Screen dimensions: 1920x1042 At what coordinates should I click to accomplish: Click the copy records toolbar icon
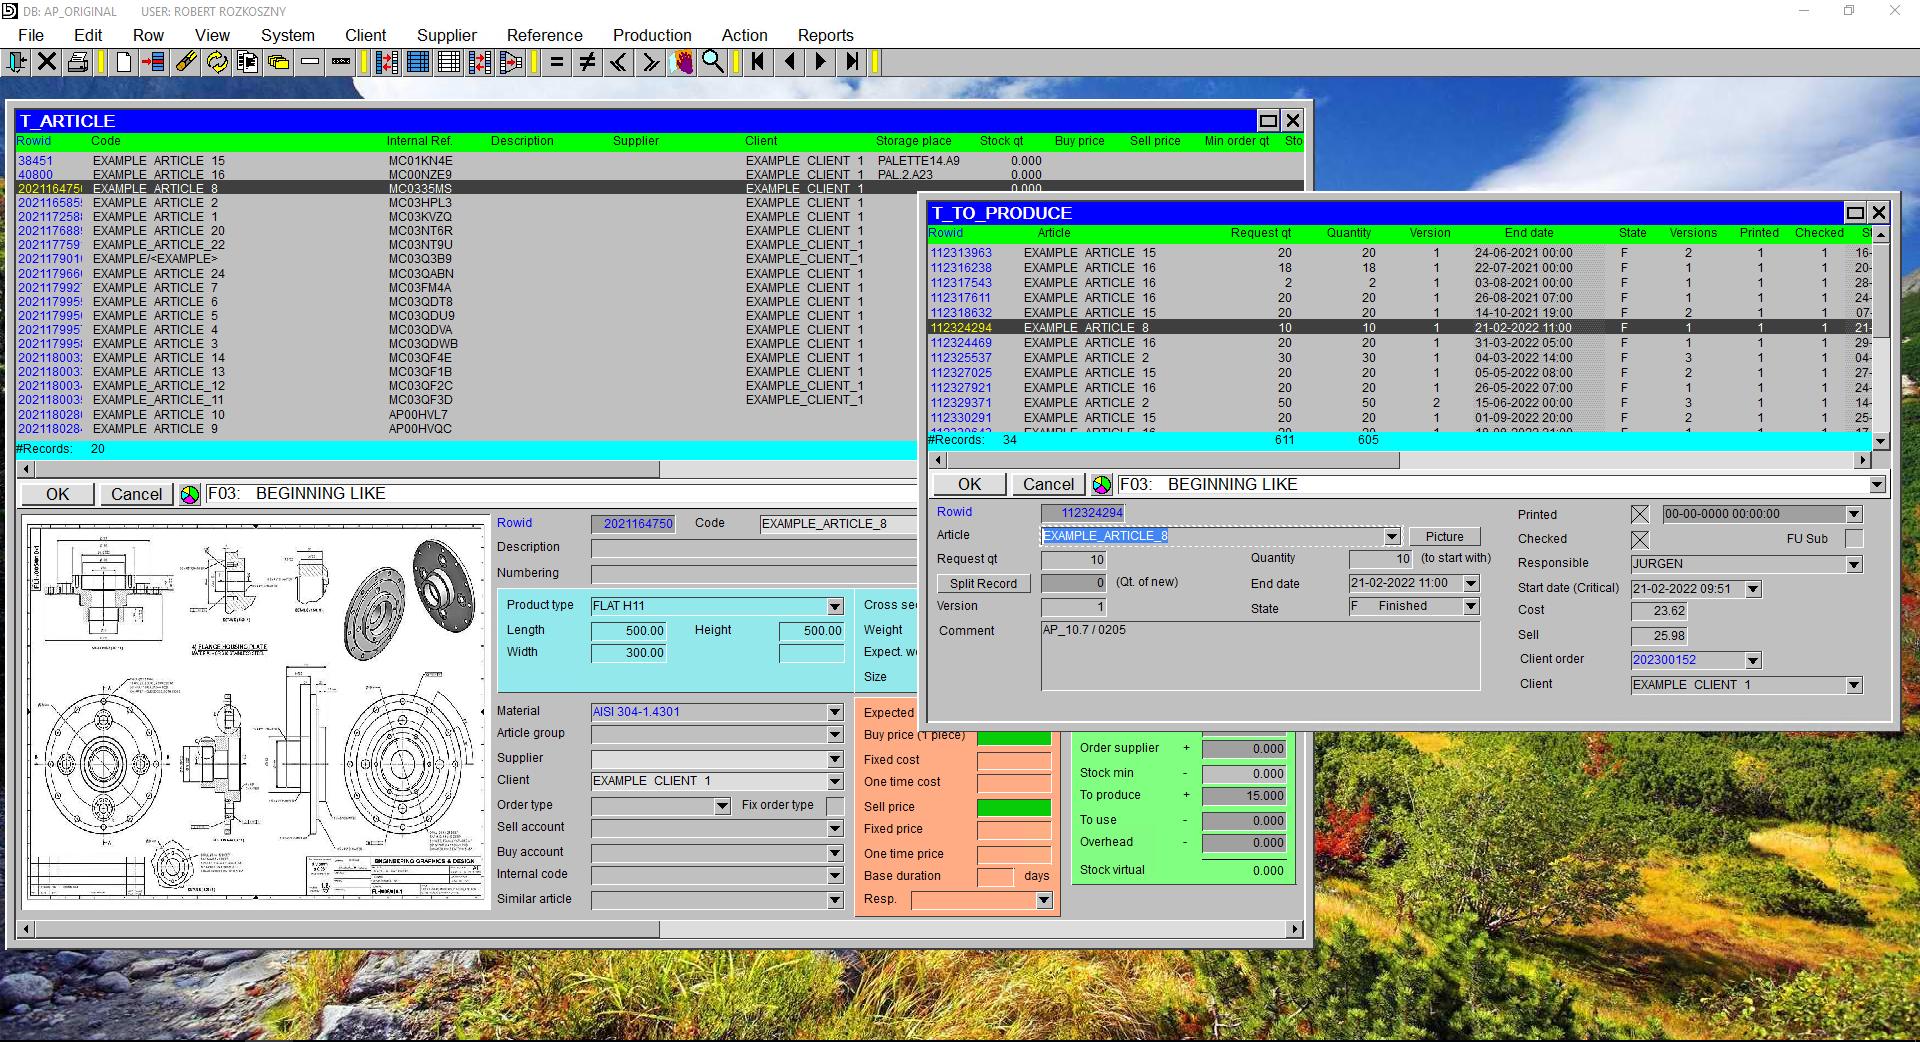point(247,62)
